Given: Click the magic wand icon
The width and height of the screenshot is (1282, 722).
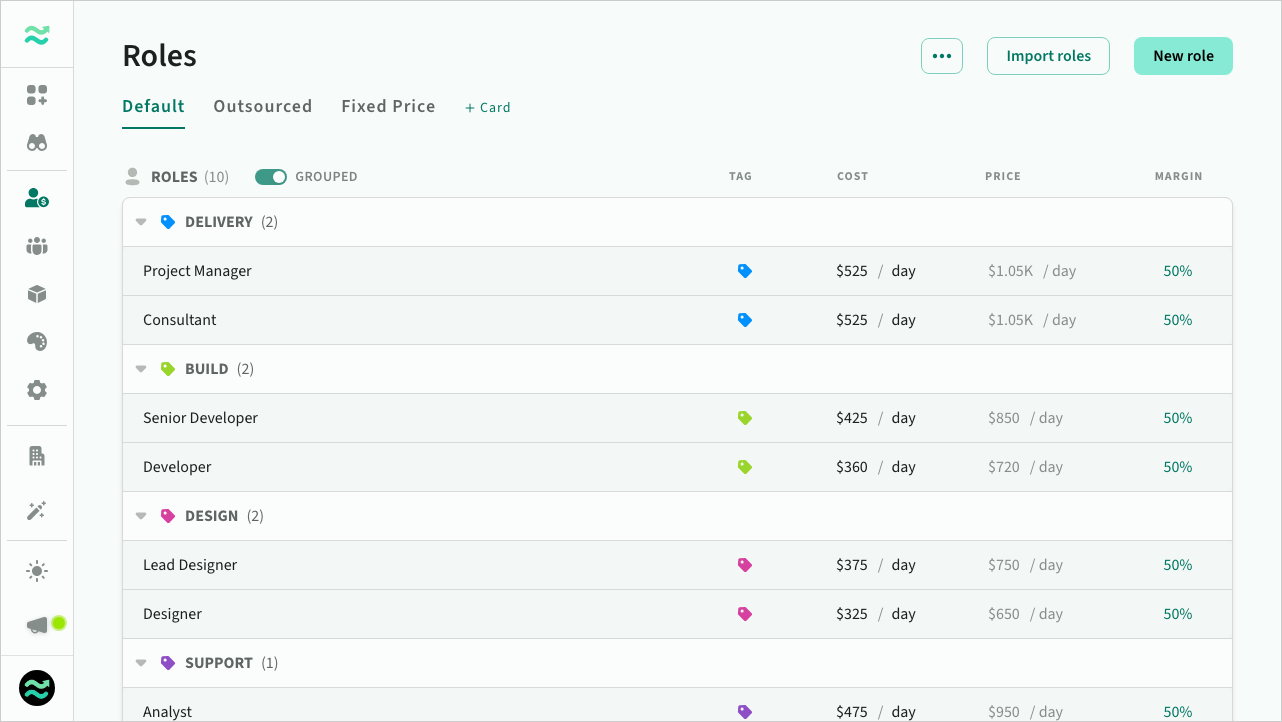Looking at the screenshot, I should click(37, 511).
